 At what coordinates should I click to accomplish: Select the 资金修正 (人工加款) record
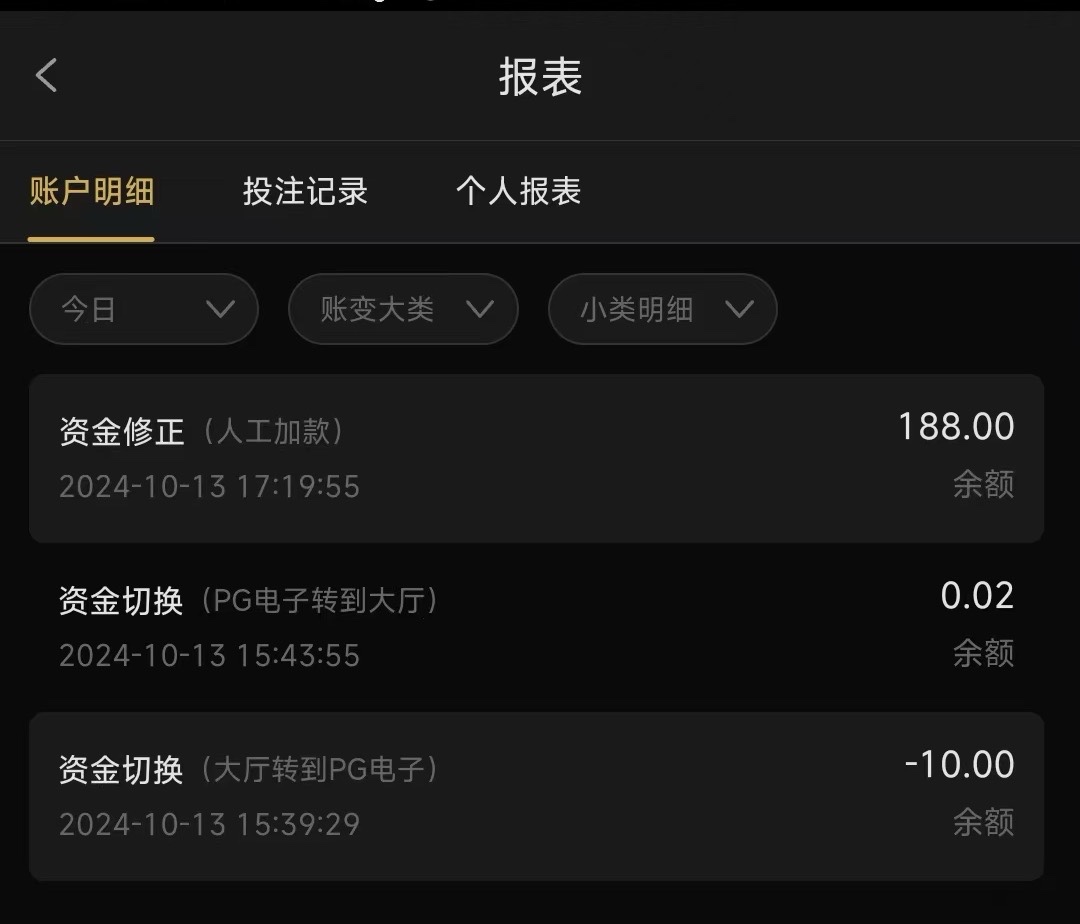[x=536, y=458]
